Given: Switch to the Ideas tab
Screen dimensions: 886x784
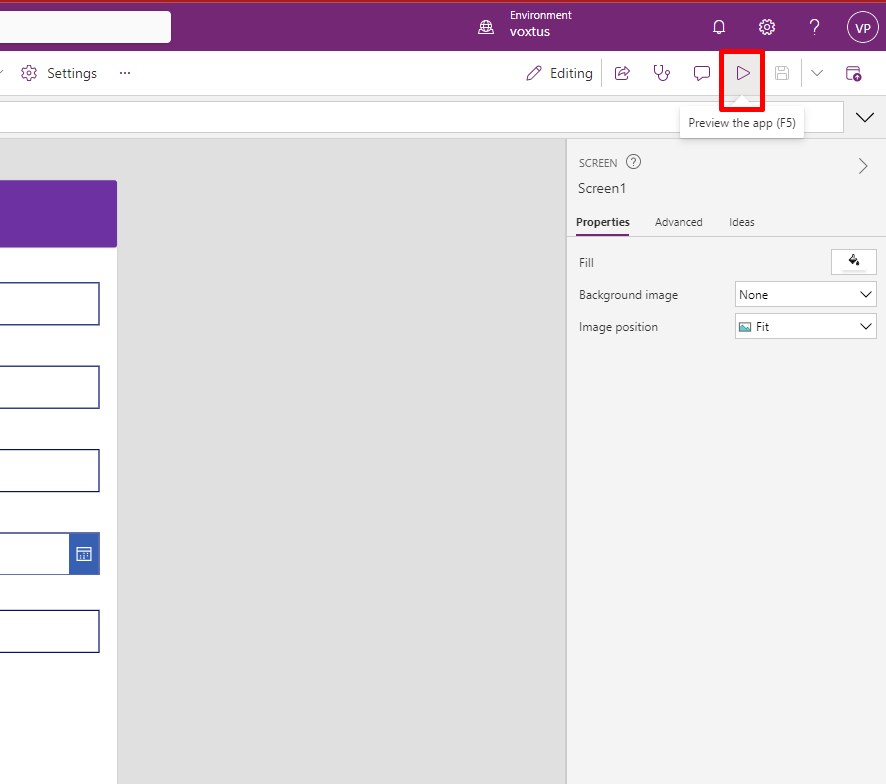Looking at the screenshot, I should [x=741, y=222].
